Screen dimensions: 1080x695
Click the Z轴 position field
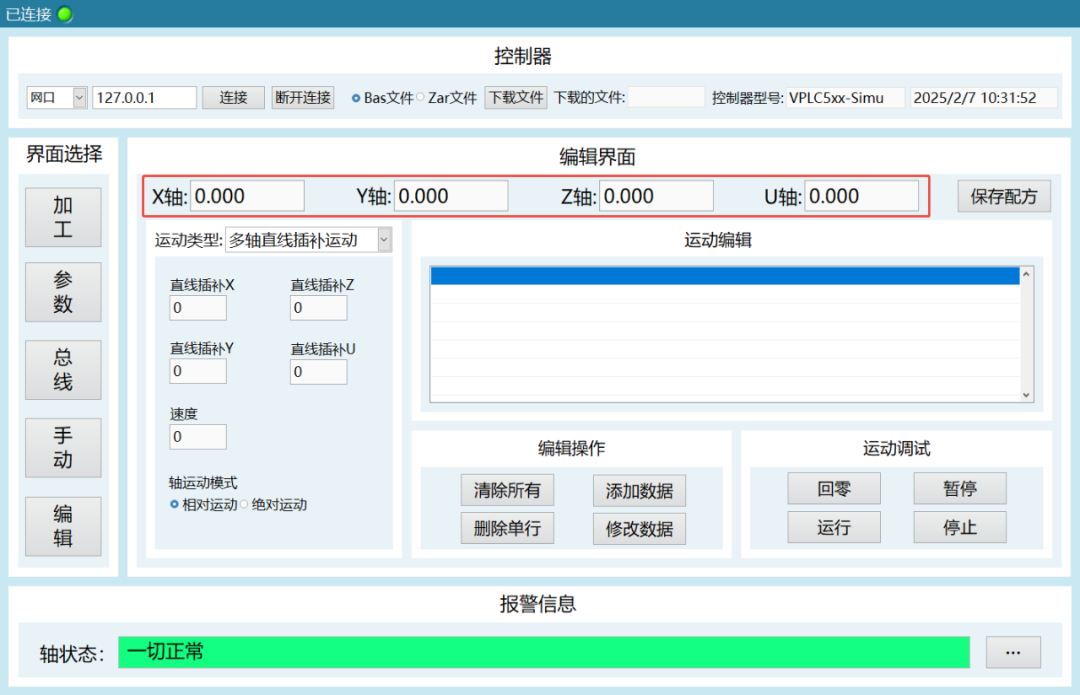[656, 196]
